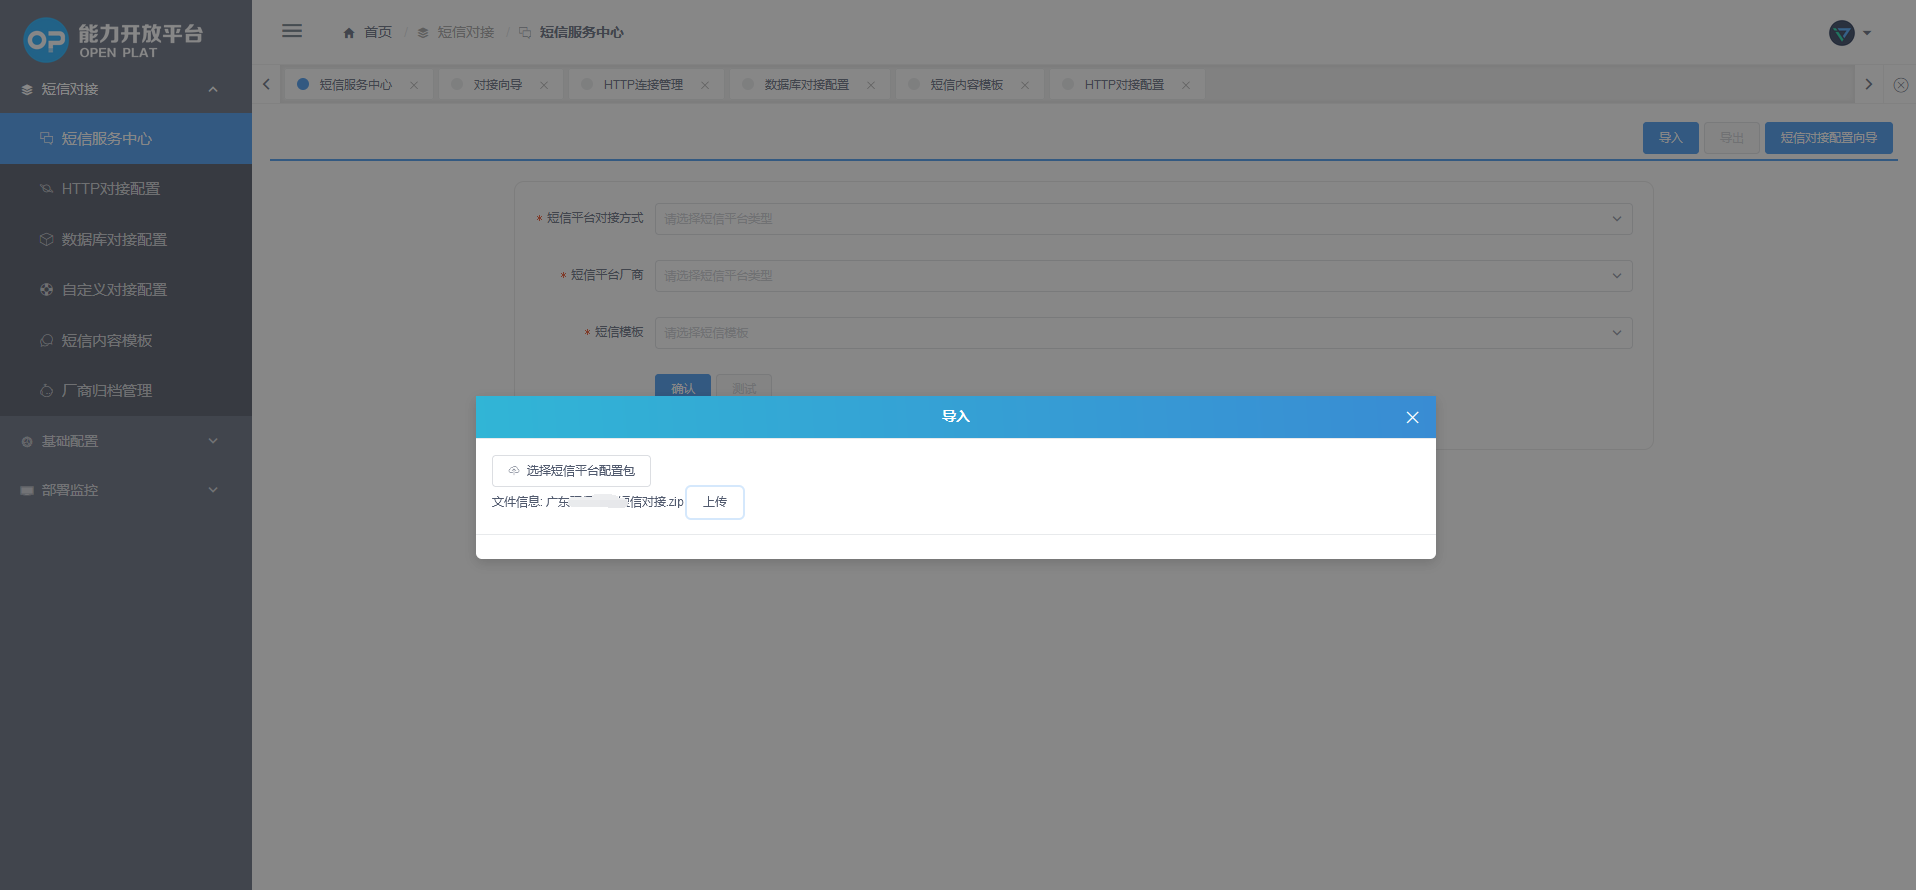This screenshot has height=890, width=1916.
Task: Go to 首页 breadcrumb link
Action: [378, 33]
